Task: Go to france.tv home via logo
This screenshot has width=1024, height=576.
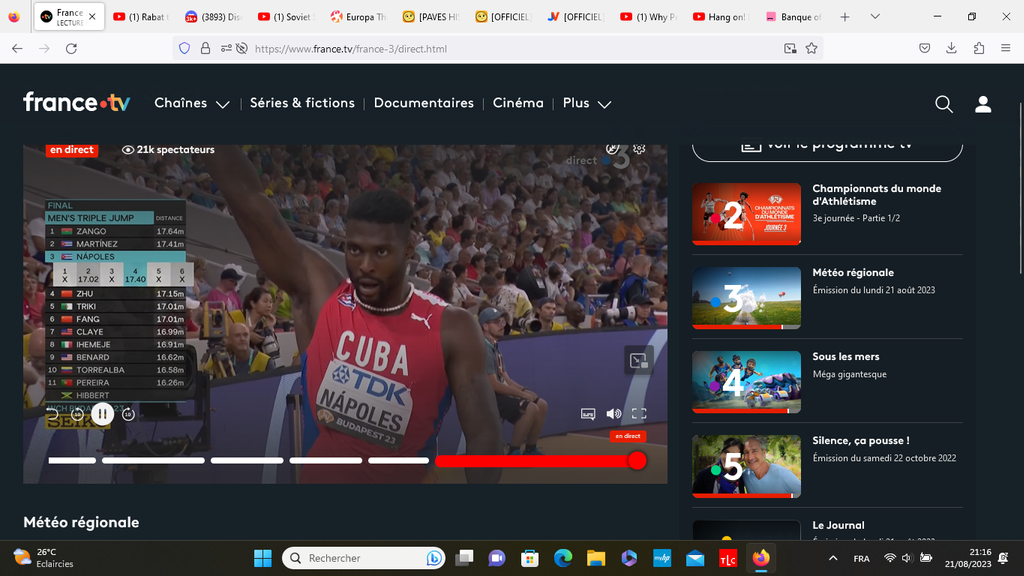Action: (77, 103)
